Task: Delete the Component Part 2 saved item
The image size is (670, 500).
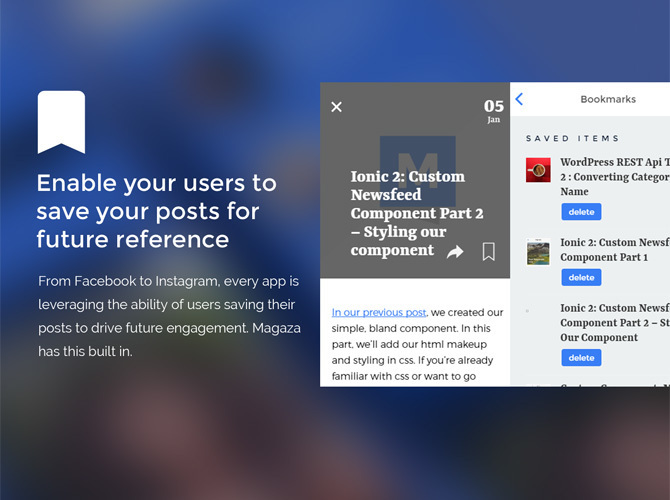Action: 581,358
